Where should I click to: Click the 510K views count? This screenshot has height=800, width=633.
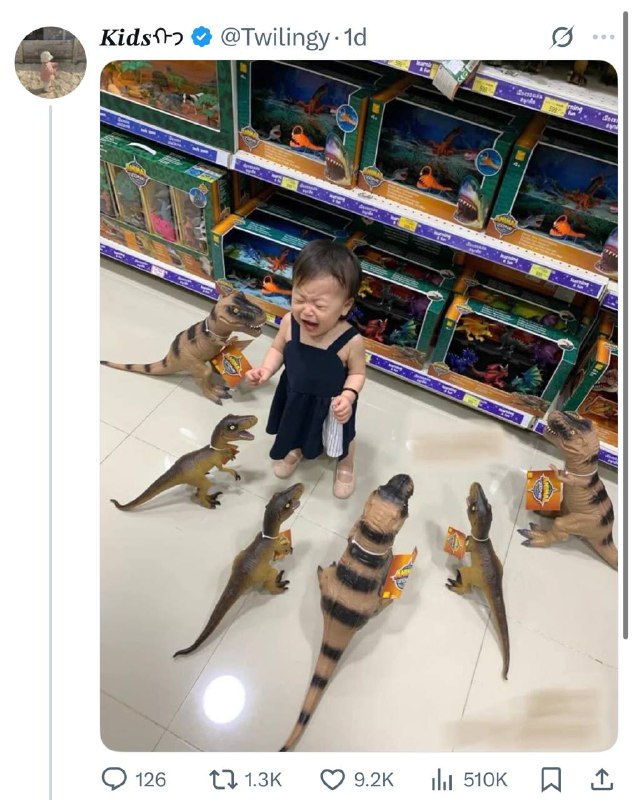click(x=485, y=780)
